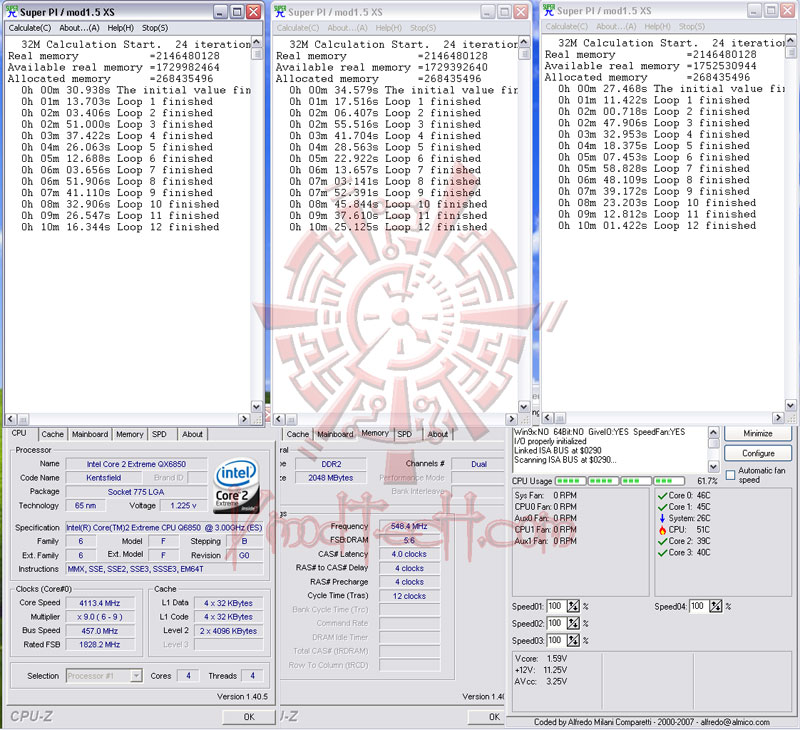Click the Rated FSB 1828.2 MHz value

(x=100, y=645)
